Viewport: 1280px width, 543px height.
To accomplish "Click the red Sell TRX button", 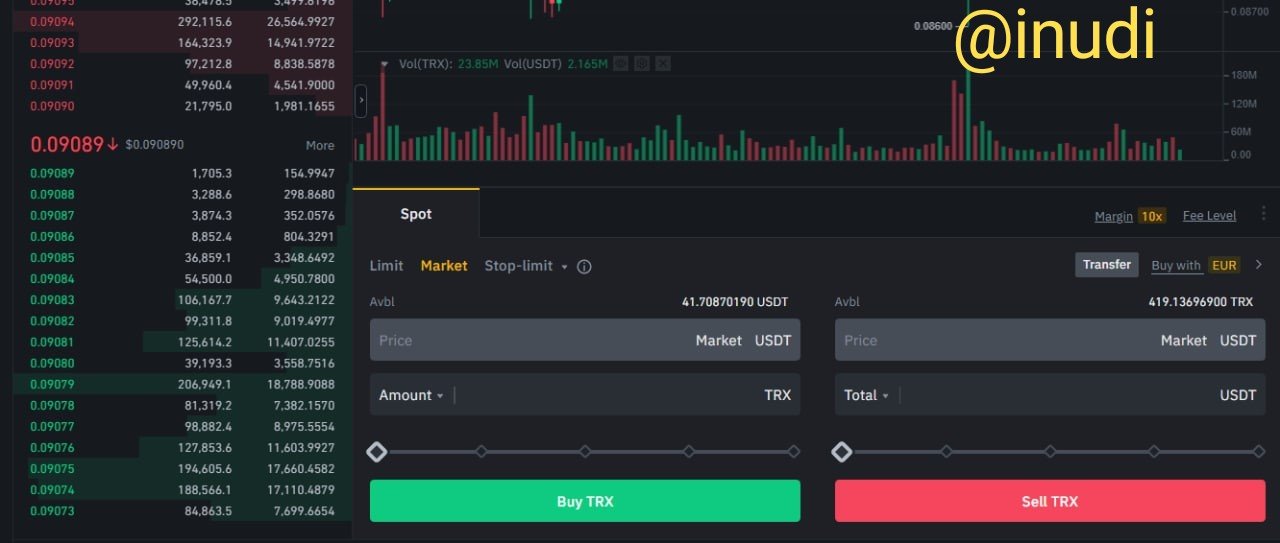I will (x=1050, y=501).
